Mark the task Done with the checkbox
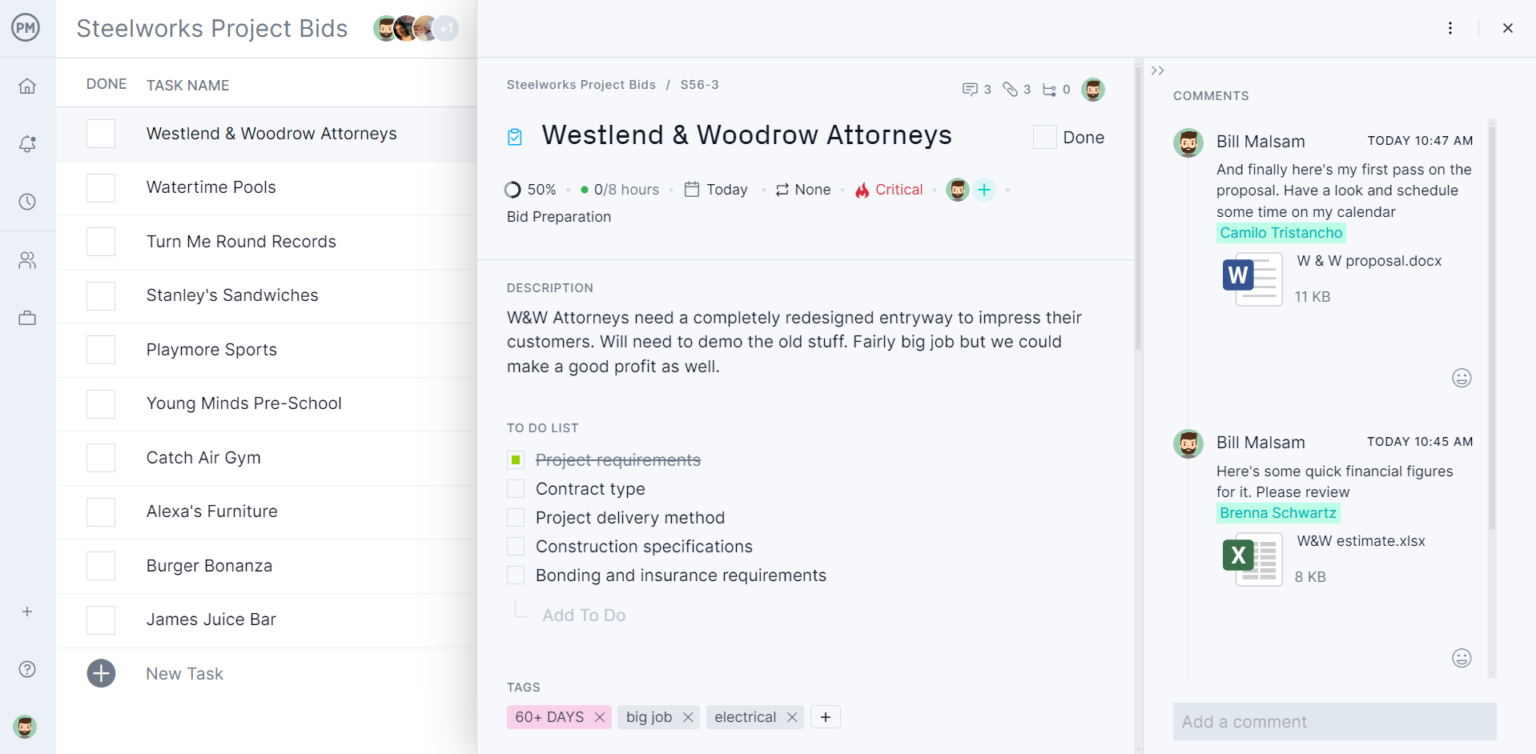This screenshot has width=1536, height=754. pyautogui.click(x=1044, y=137)
